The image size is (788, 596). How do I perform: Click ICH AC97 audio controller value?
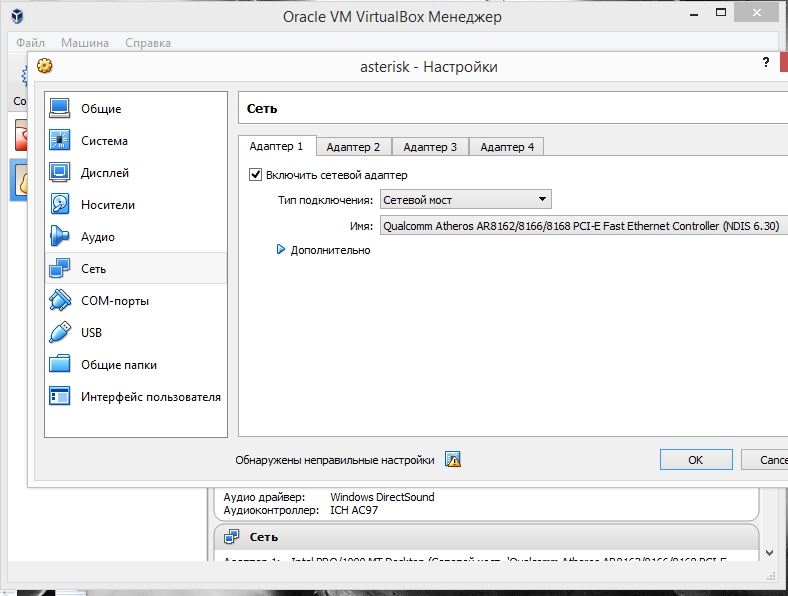pos(354,510)
